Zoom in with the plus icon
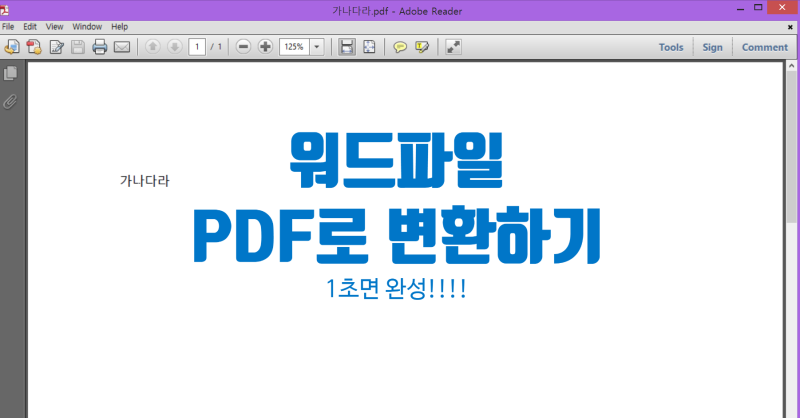800x418 pixels. click(265, 47)
